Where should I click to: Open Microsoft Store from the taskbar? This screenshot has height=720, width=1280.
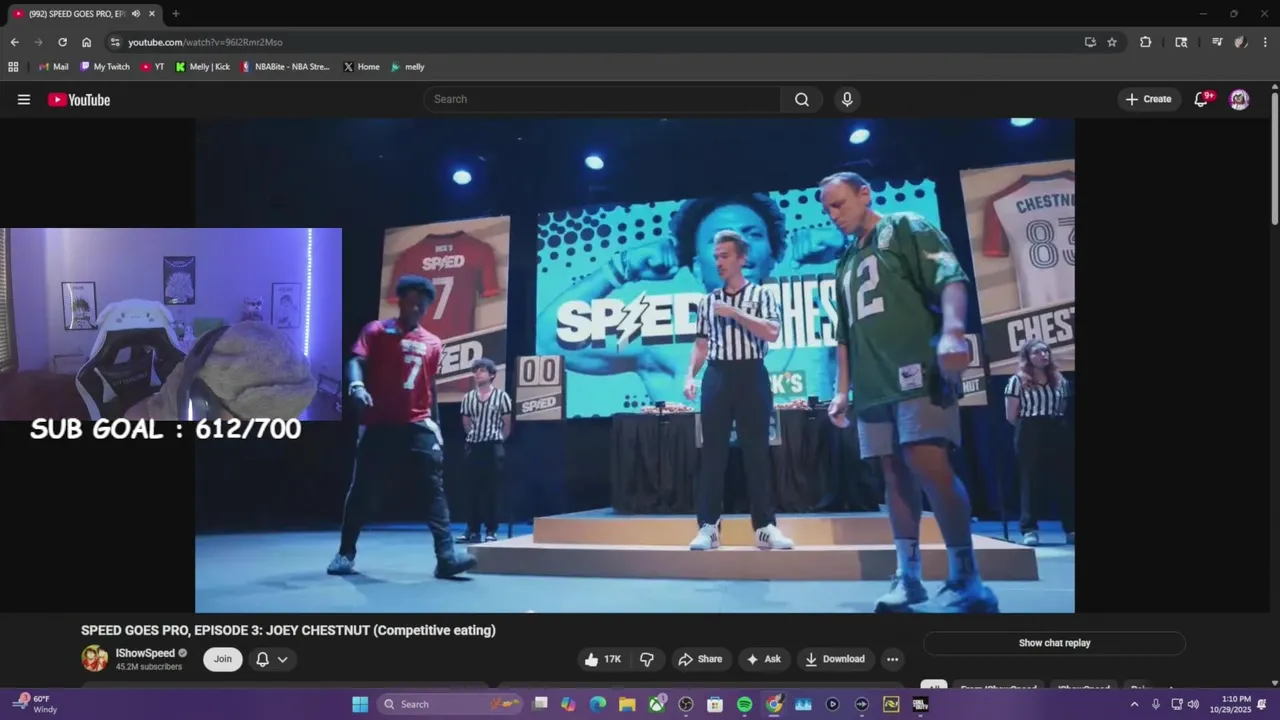tap(715, 704)
